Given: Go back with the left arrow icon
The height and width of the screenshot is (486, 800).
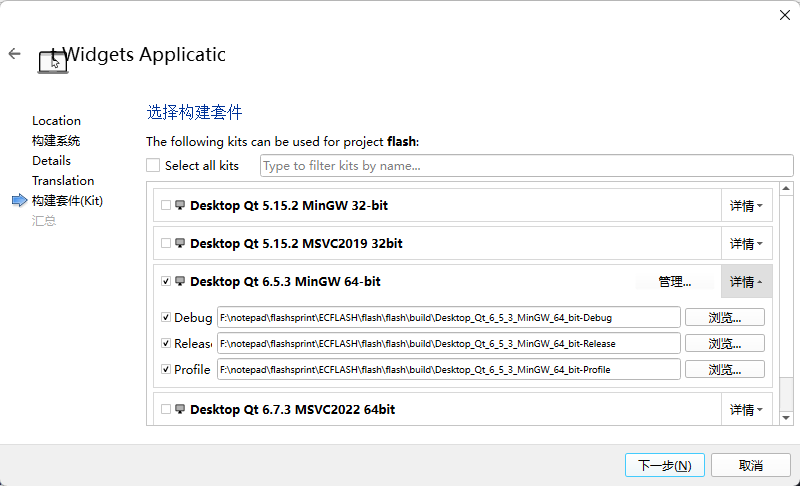Looking at the screenshot, I should pyautogui.click(x=15, y=54).
